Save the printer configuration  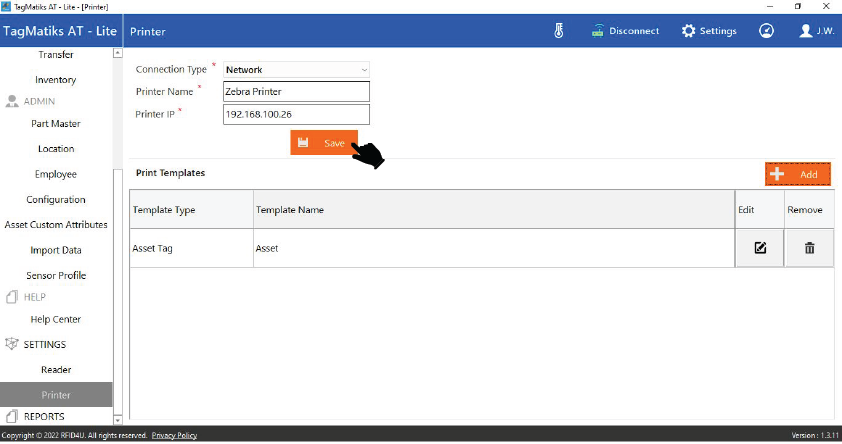tap(323, 143)
